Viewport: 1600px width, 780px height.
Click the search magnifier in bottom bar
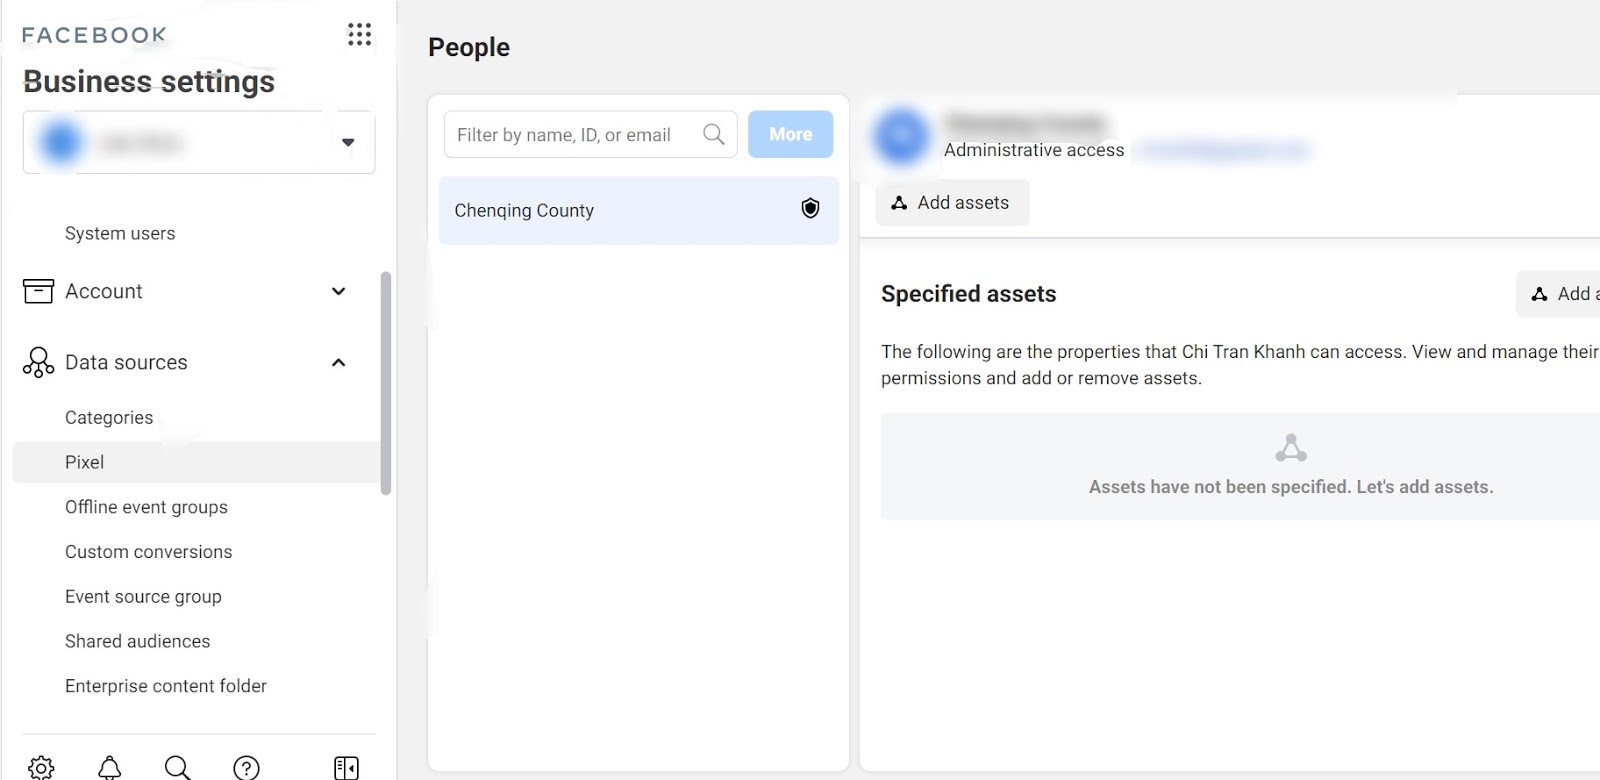177,767
